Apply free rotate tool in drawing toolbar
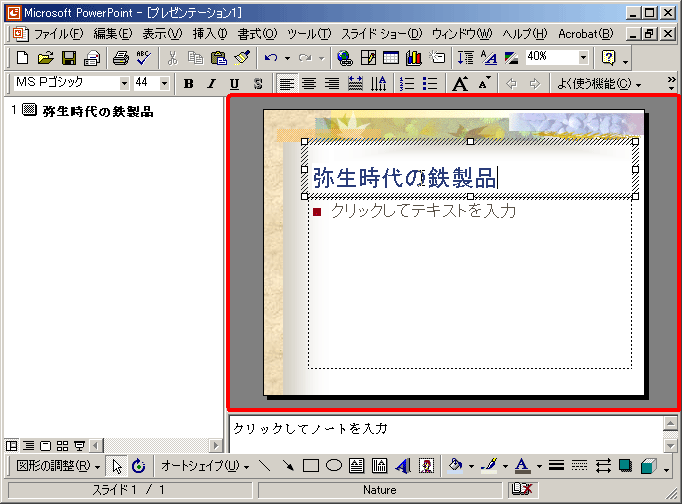The width and height of the screenshot is (682, 504). tap(139, 466)
